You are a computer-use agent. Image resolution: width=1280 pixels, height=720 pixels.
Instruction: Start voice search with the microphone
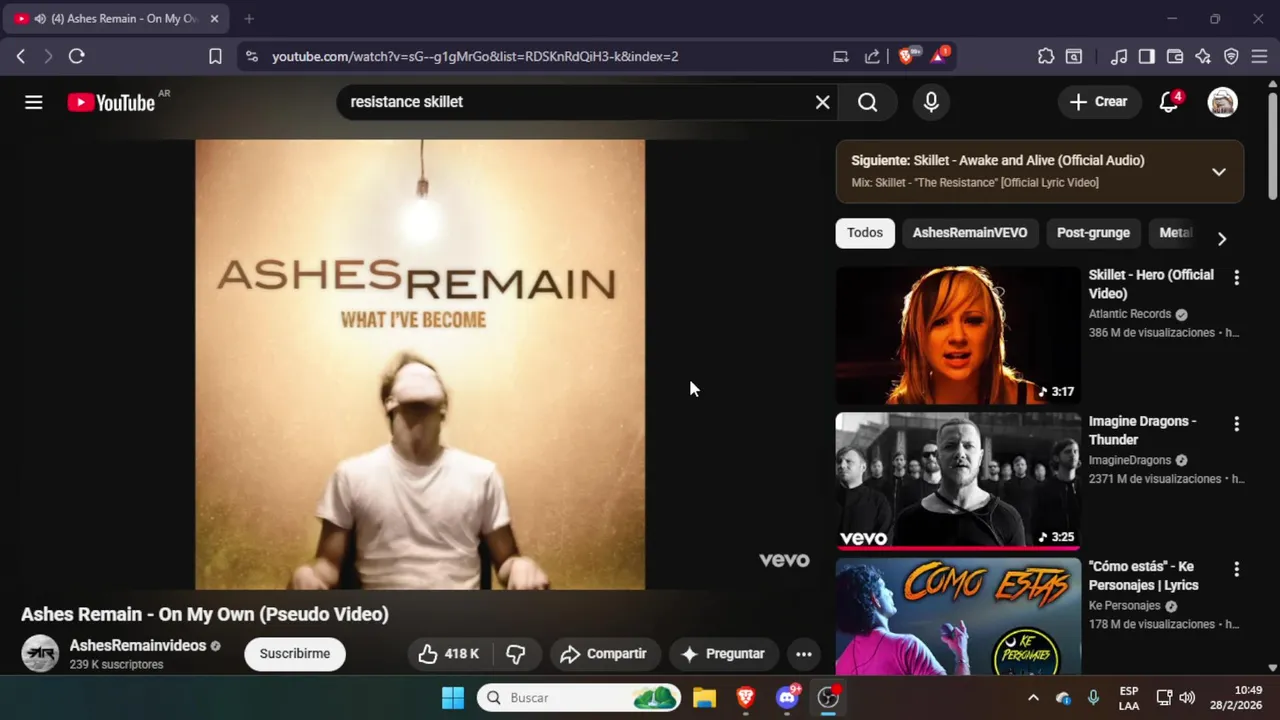tap(931, 102)
